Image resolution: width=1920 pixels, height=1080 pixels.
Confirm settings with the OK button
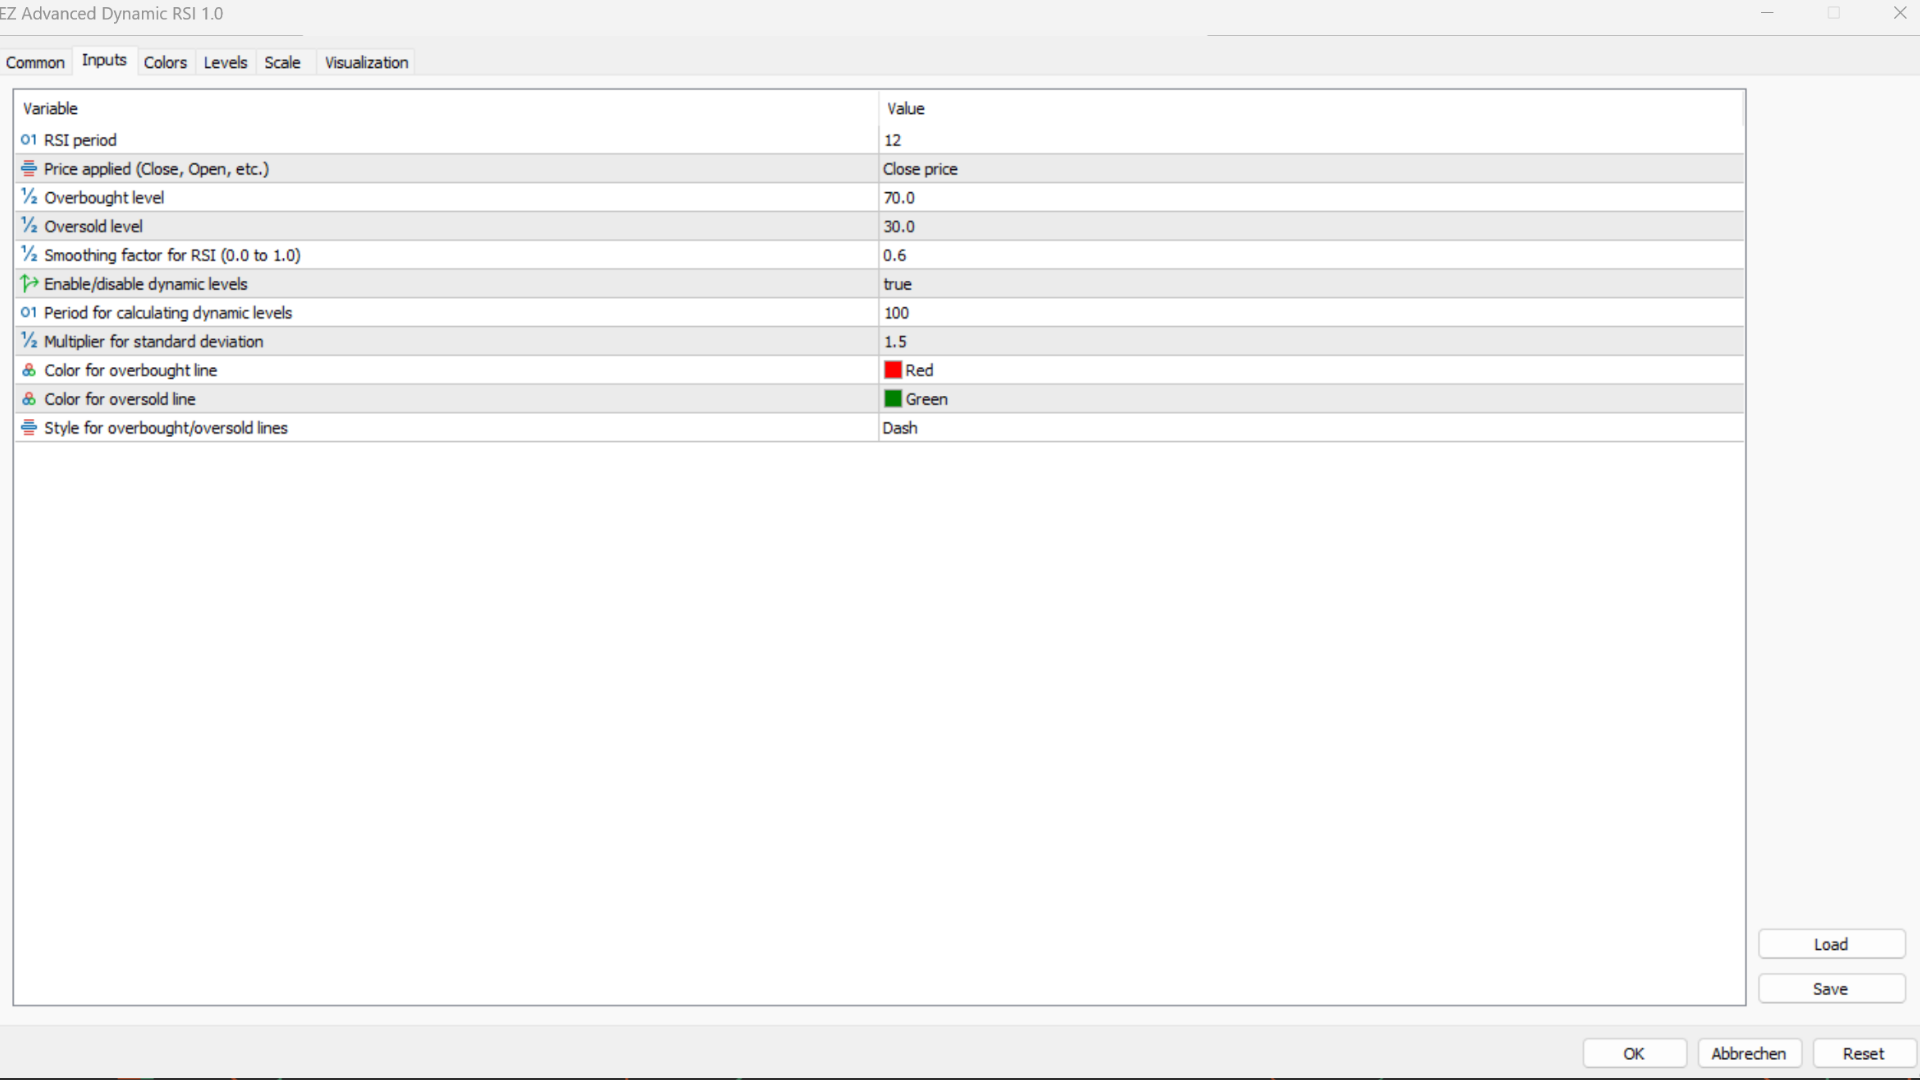[1634, 1053]
